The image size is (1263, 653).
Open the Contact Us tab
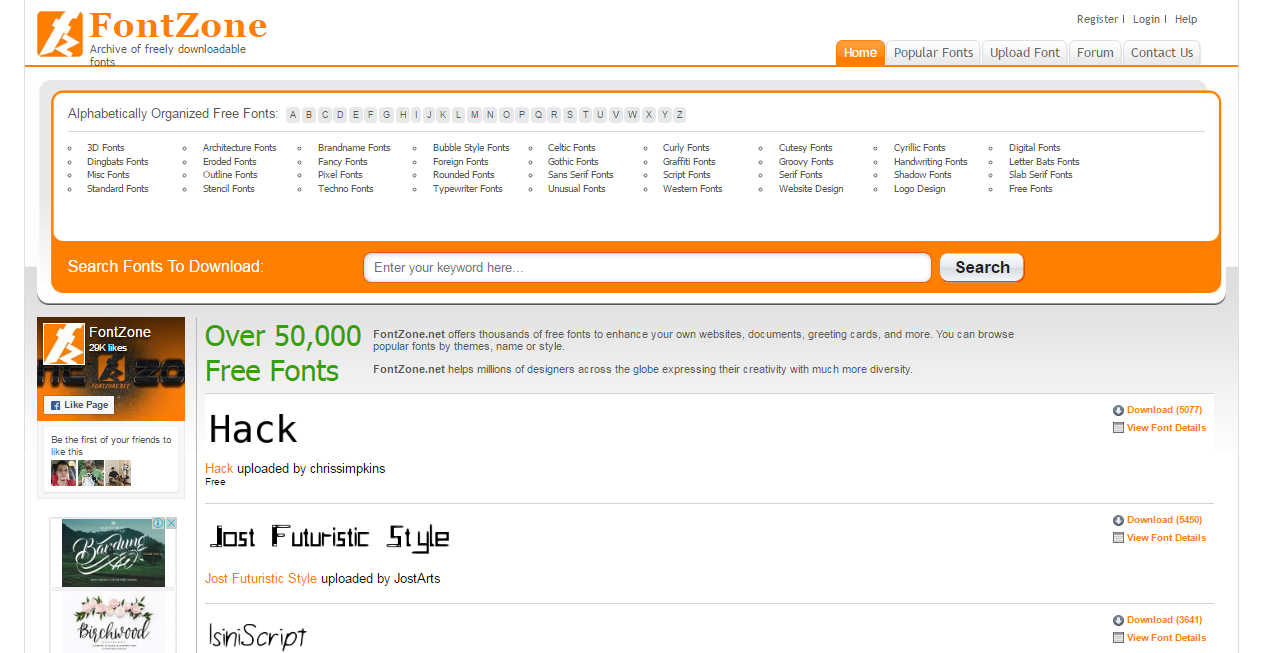(x=1162, y=53)
